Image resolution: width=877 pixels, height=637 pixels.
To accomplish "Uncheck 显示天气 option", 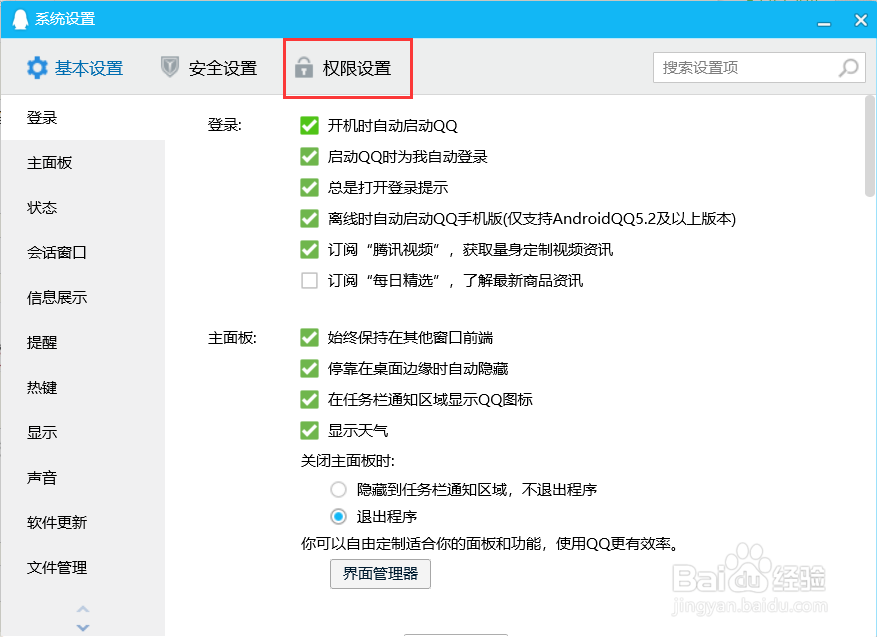I will coord(309,429).
